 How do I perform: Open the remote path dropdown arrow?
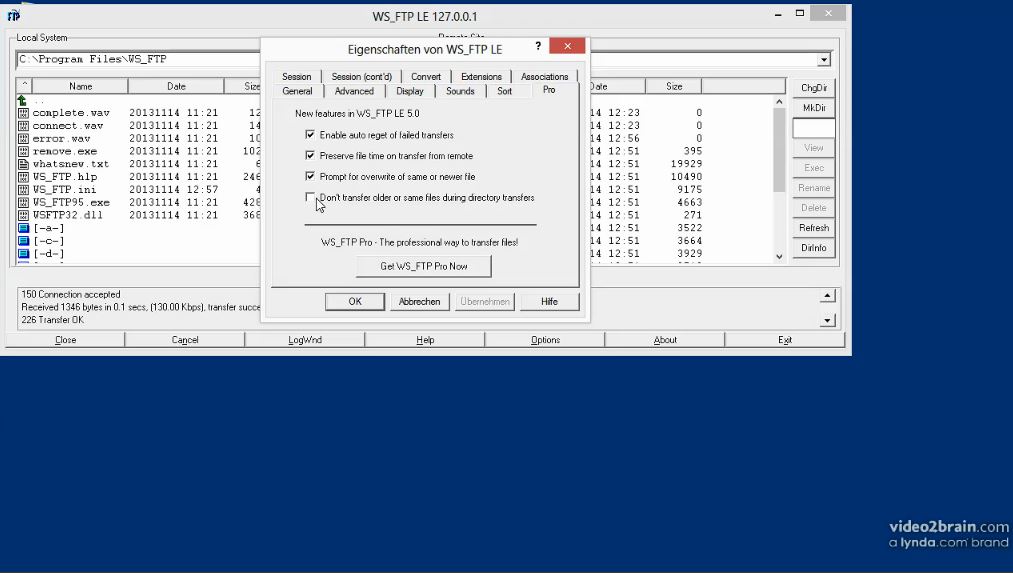point(824,59)
